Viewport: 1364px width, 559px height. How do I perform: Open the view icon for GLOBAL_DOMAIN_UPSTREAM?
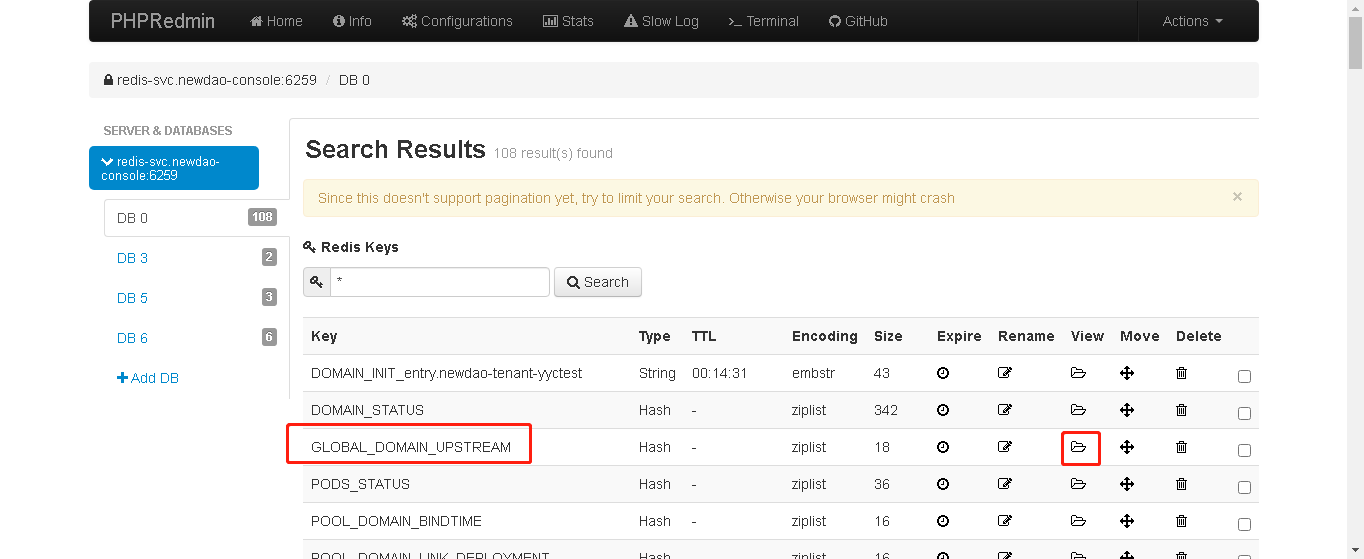coord(1078,447)
